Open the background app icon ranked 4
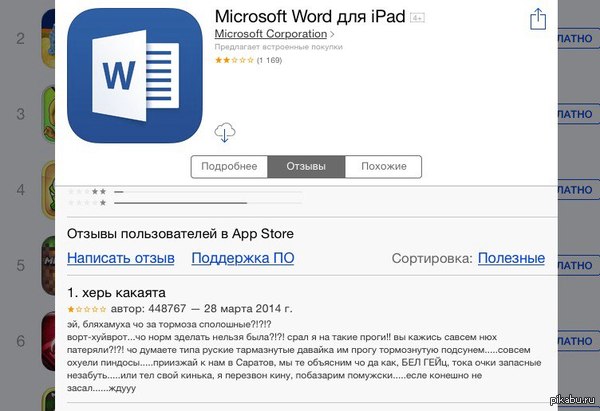 pos(52,190)
